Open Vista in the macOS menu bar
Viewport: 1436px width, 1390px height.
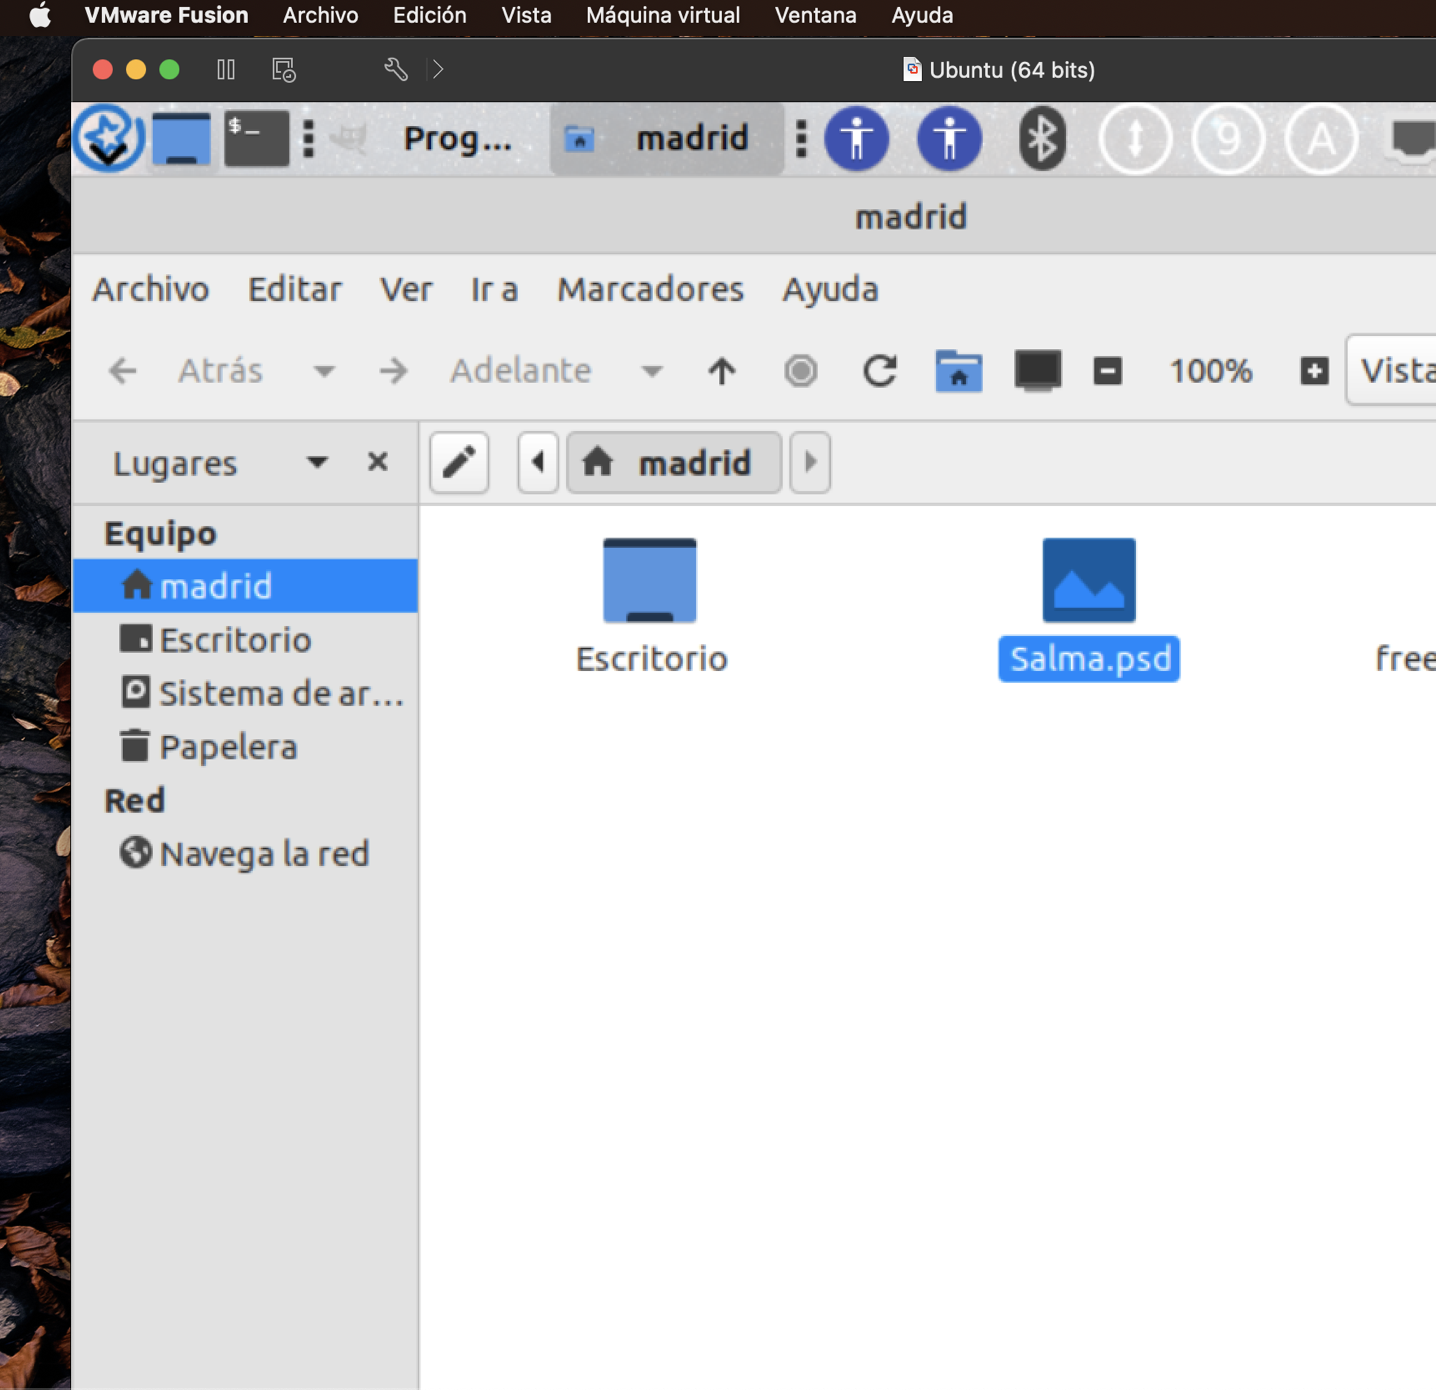[x=526, y=16]
